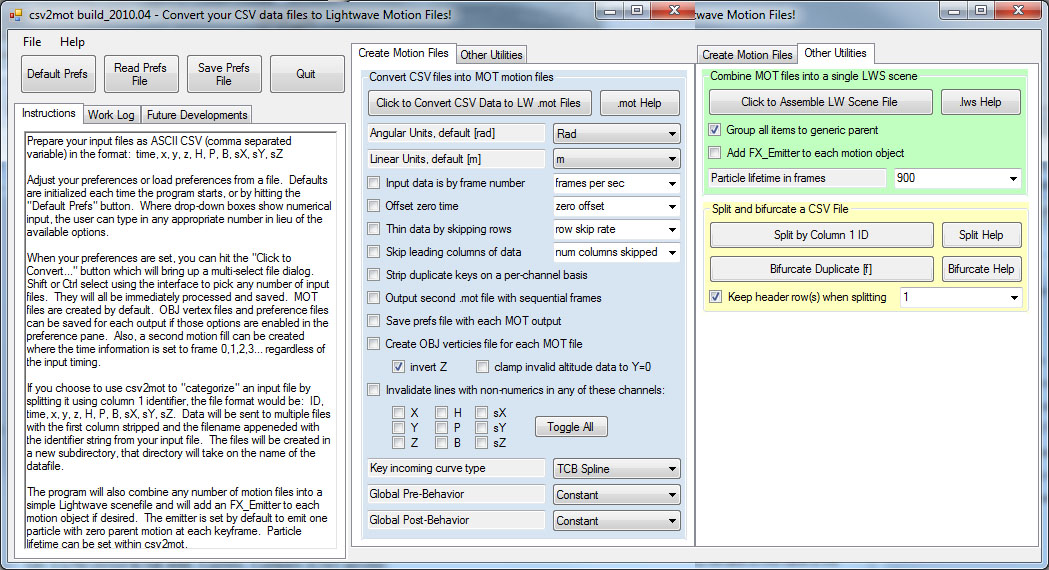Click the Read Prefs File button

[x=140, y=74]
